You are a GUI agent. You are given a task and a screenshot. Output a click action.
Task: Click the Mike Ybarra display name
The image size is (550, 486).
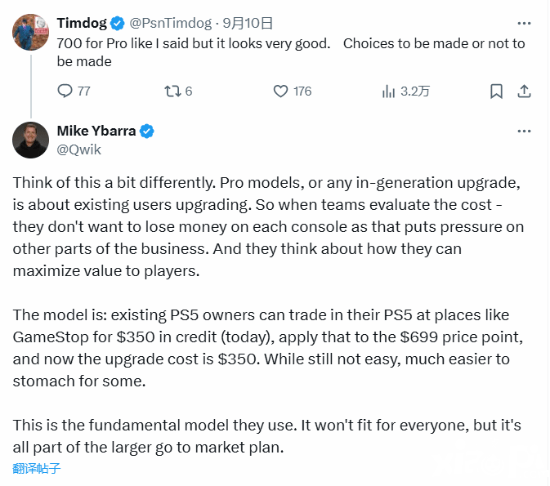[96, 131]
